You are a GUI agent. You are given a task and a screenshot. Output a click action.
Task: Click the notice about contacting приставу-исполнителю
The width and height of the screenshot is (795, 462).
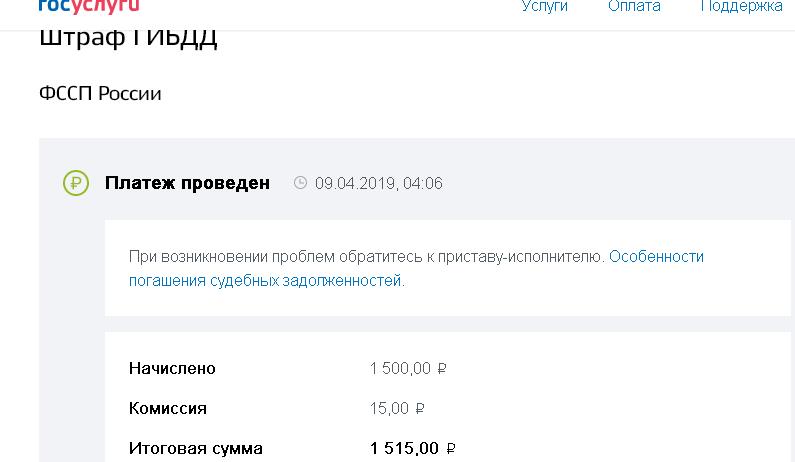366,257
